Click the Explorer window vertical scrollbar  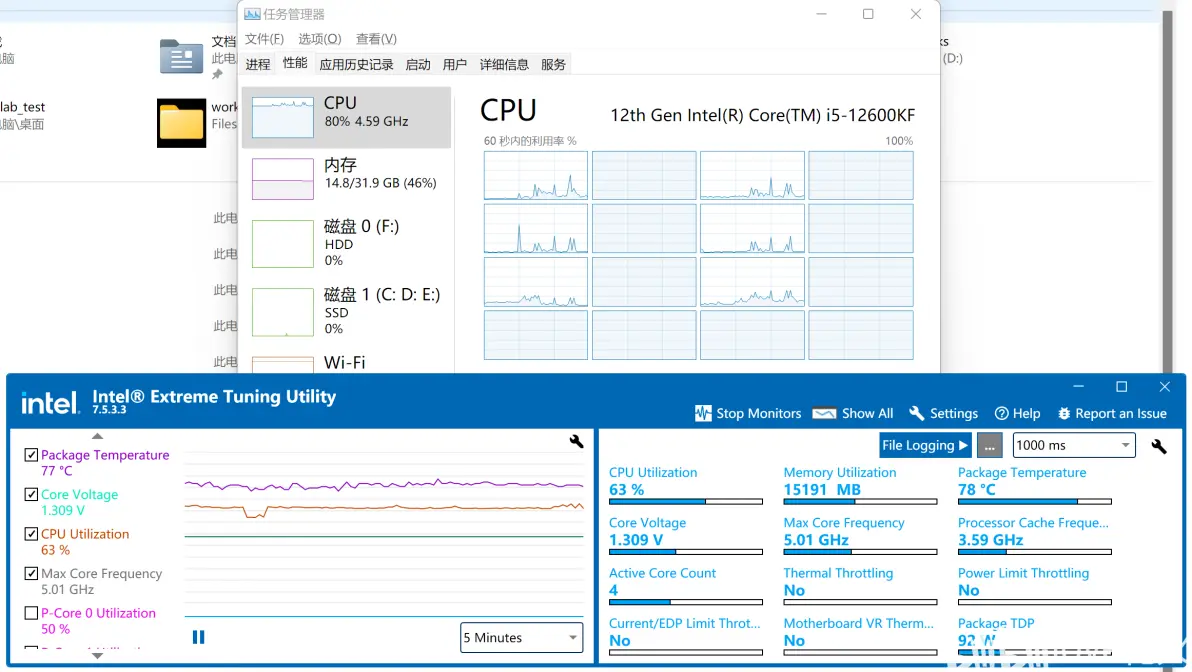tap(1169, 190)
